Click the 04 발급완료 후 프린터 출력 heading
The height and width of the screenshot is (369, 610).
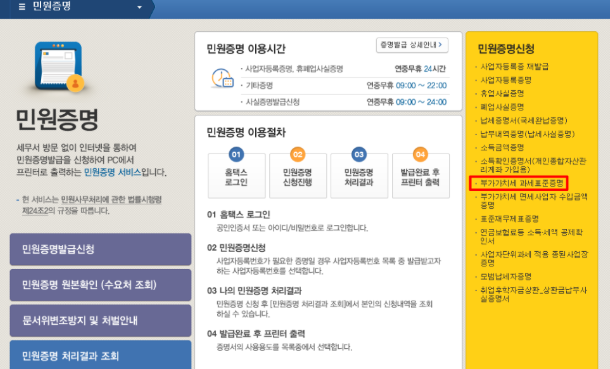click(256, 334)
